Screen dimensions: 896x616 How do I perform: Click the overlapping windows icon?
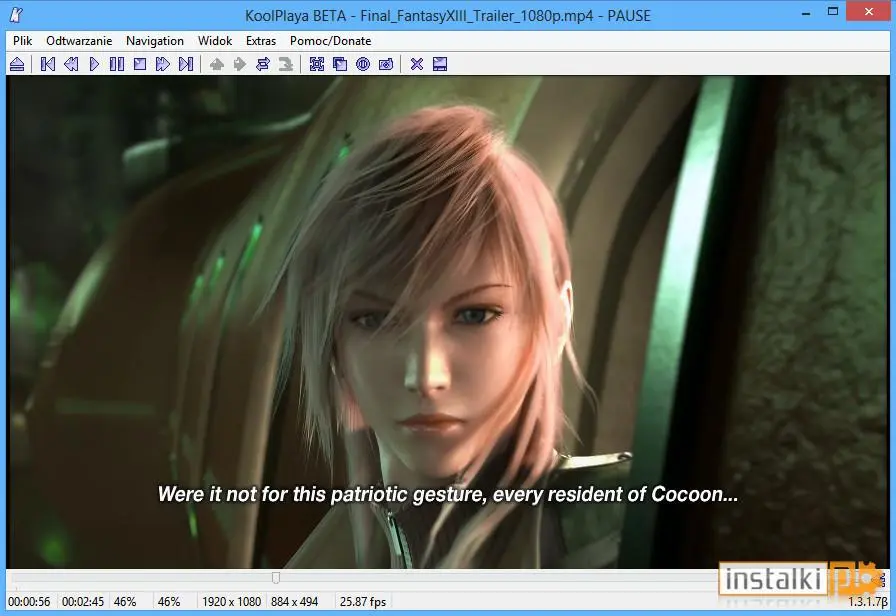click(x=340, y=64)
